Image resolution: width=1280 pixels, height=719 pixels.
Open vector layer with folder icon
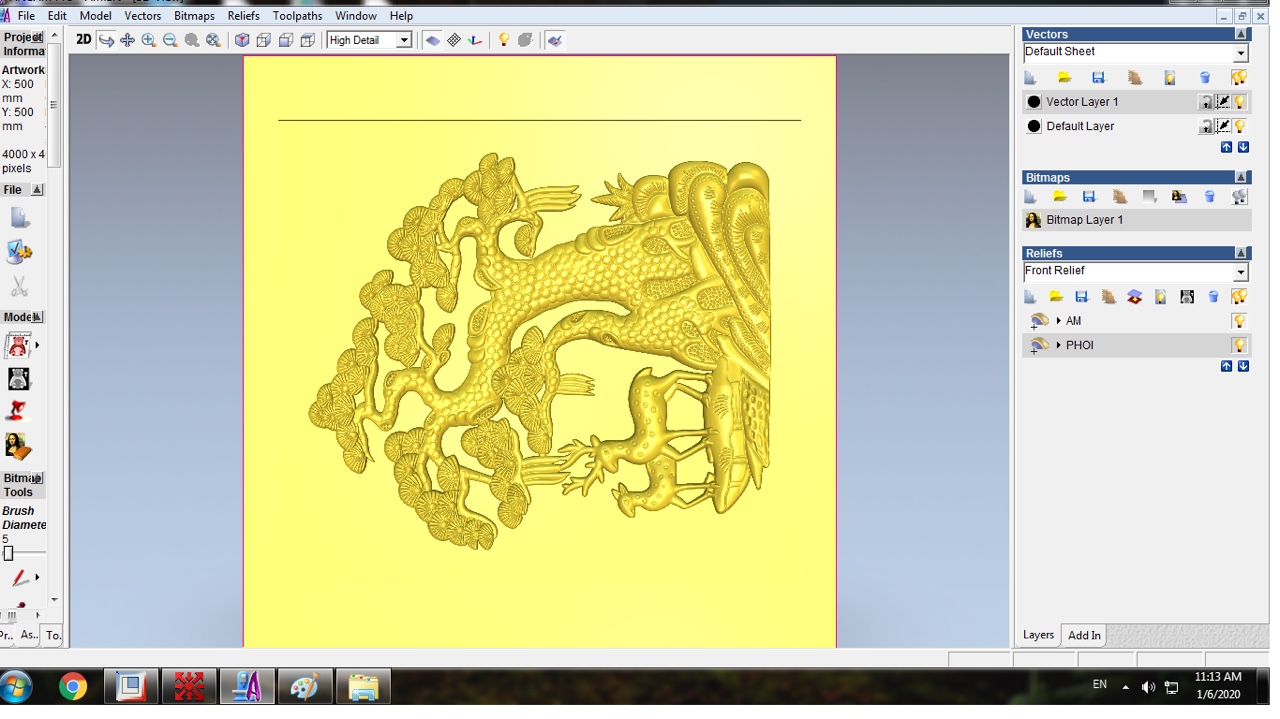pyautogui.click(x=1064, y=77)
